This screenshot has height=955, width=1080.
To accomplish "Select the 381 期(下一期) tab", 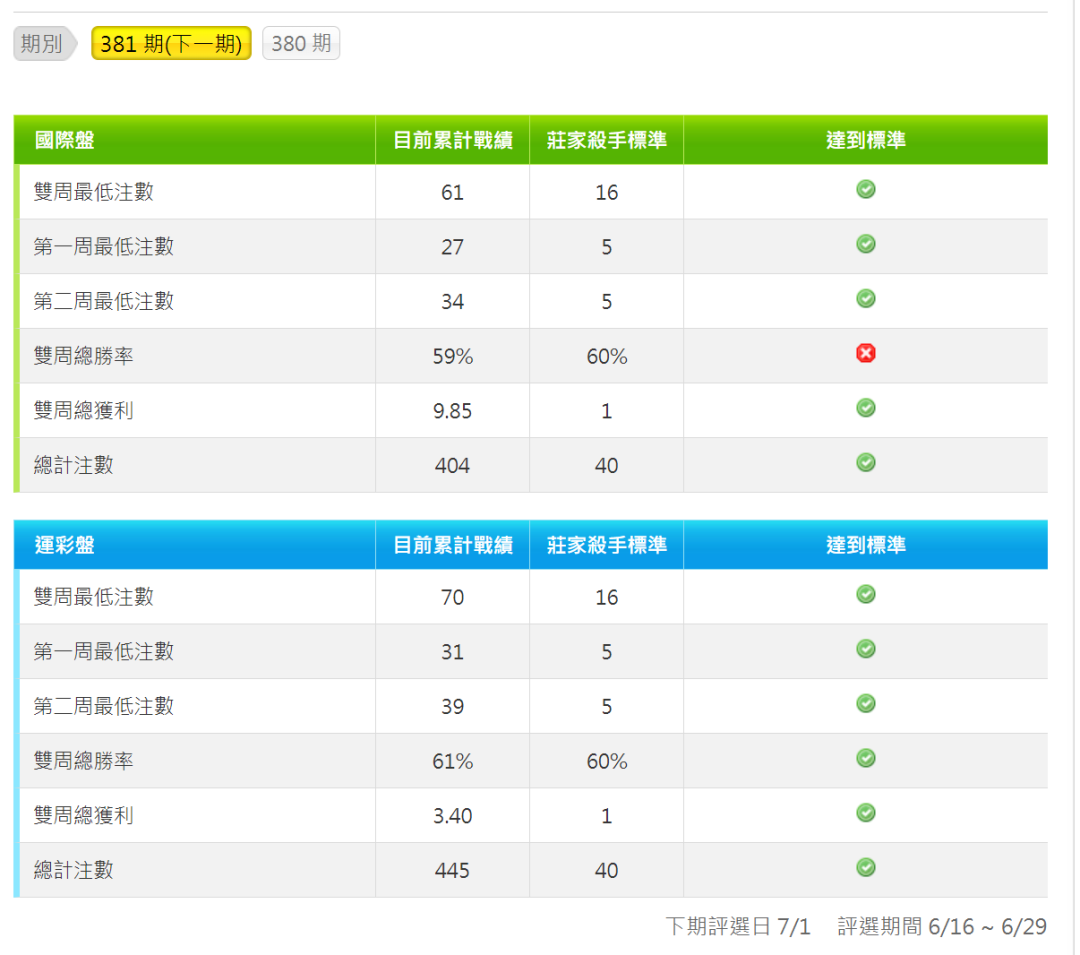I will (x=171, y=44).
